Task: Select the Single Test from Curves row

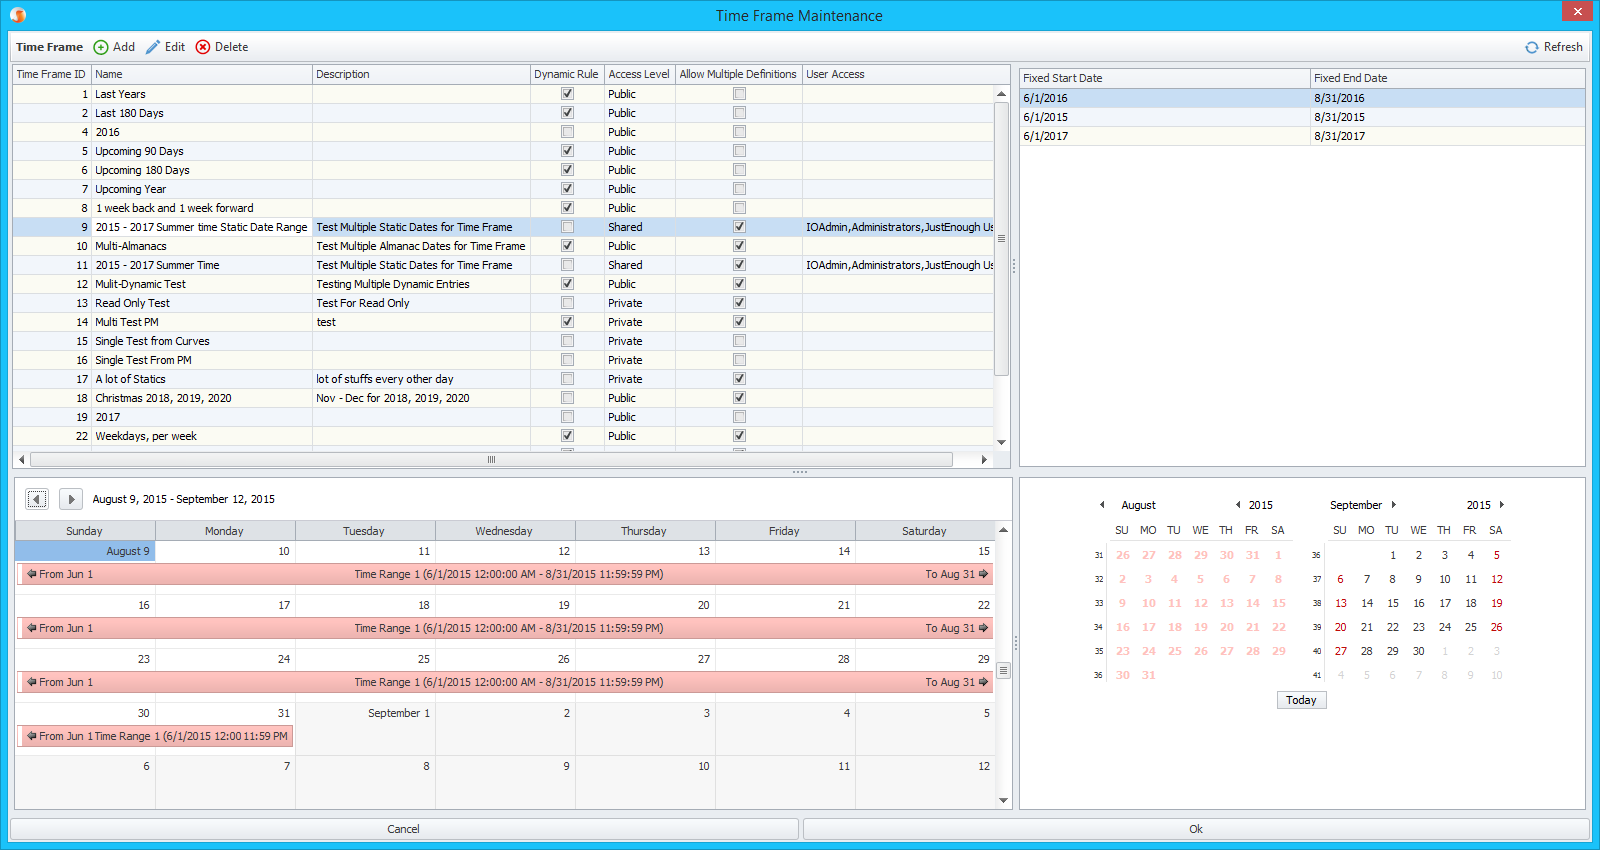Action: (503, 341)
